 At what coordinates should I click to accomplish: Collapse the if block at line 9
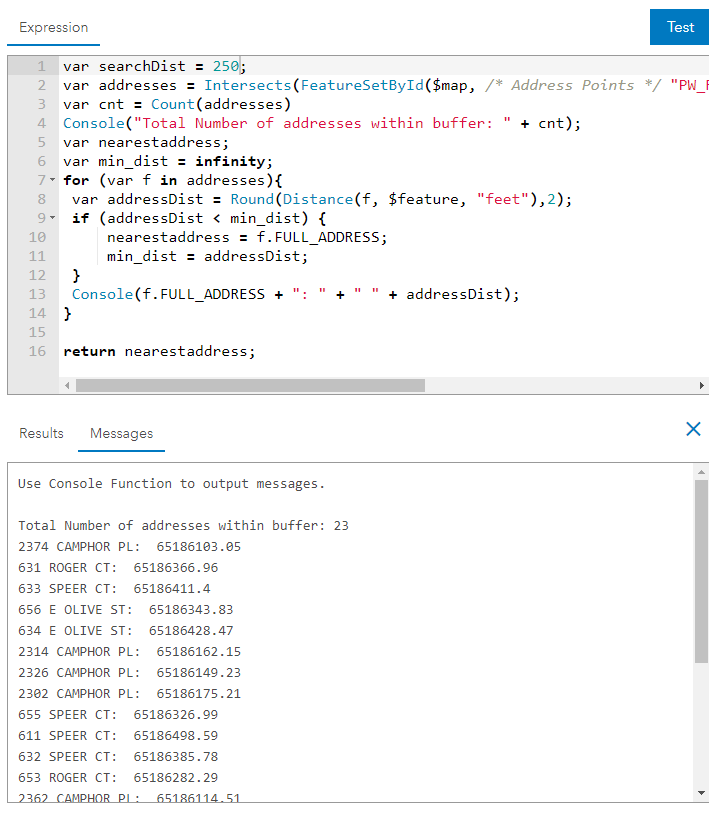click(52, 218)
